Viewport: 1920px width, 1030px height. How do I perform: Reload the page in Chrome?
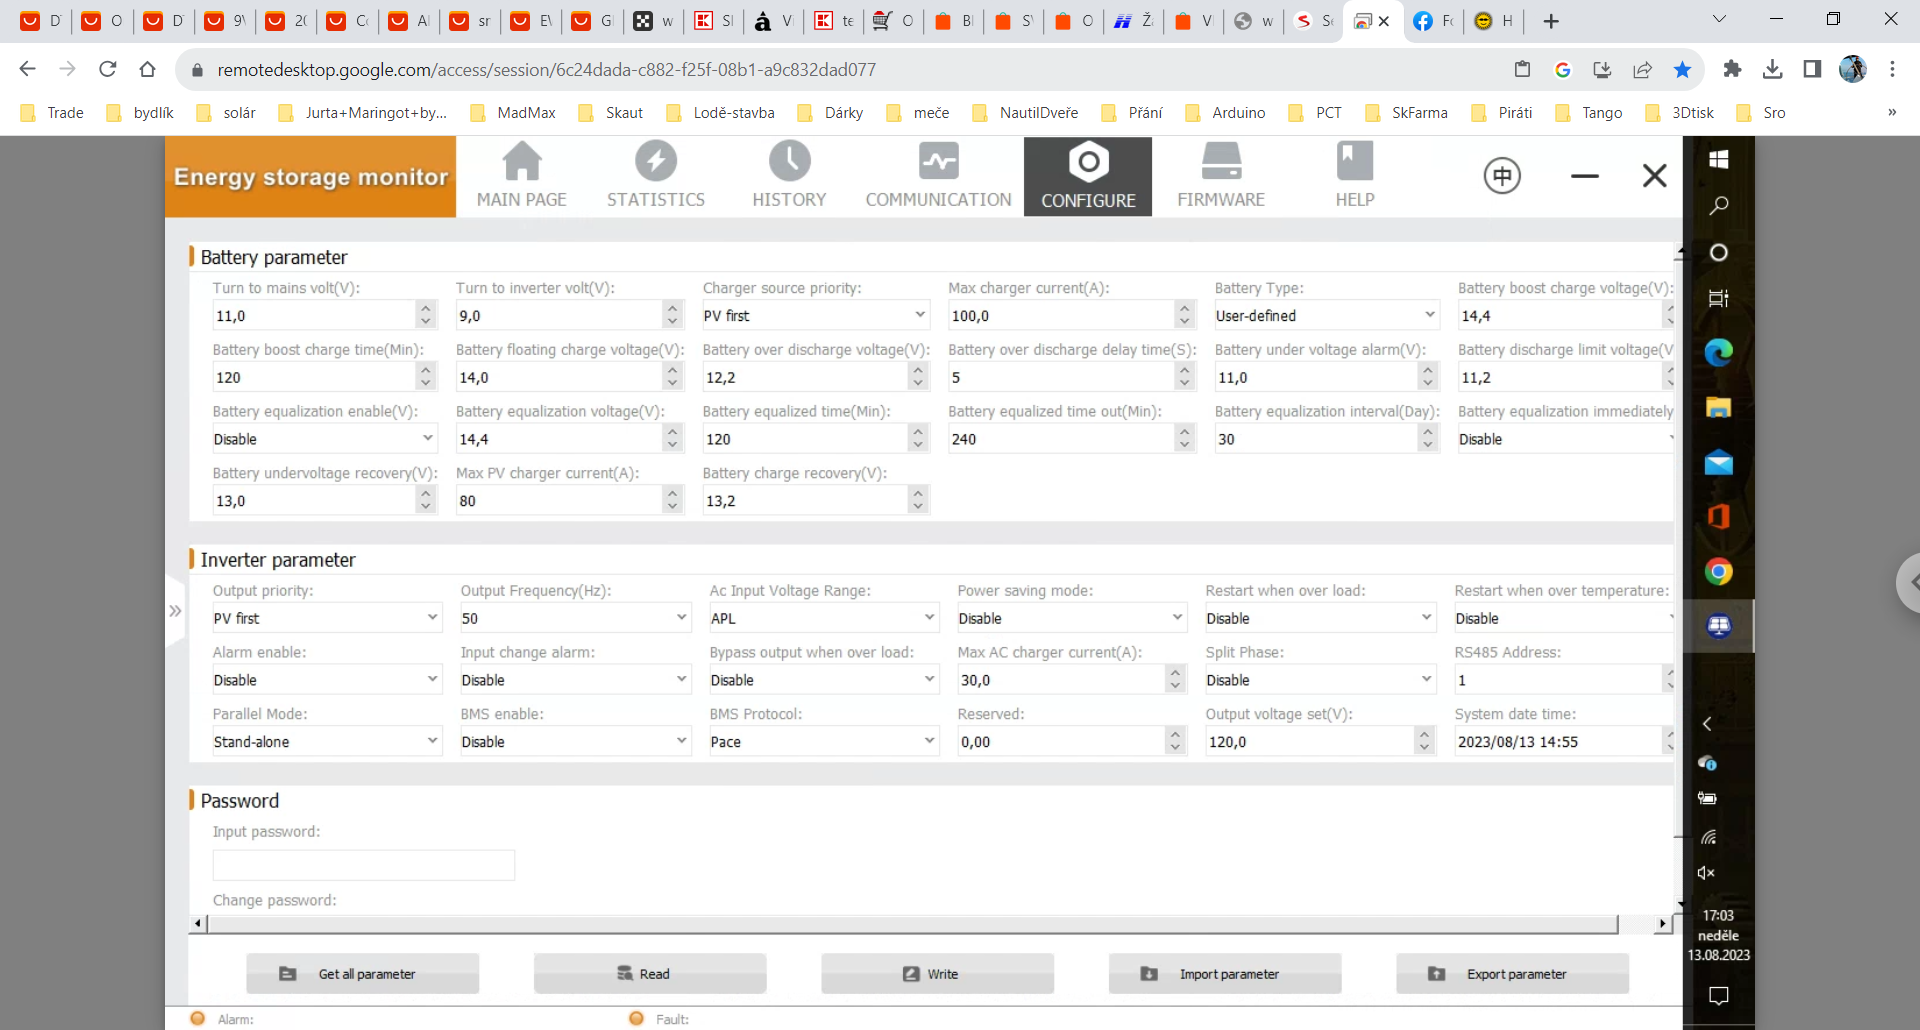click(108, 69)
